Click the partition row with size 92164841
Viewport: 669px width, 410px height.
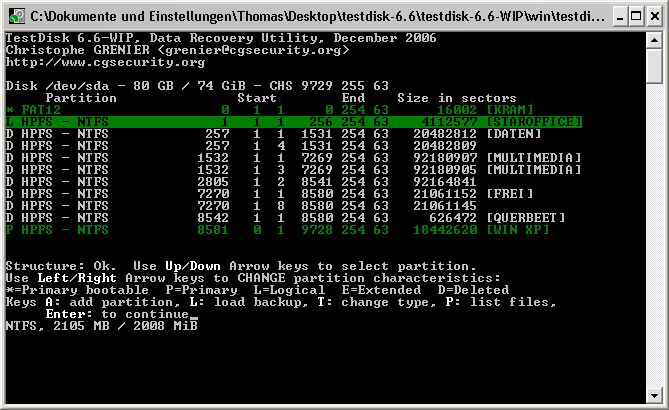[x=241, y=182]
